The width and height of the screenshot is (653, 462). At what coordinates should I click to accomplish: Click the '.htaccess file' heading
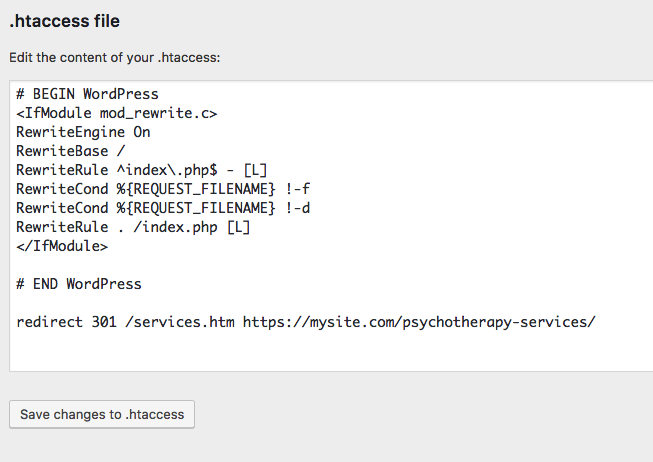(x=71, y=20)
